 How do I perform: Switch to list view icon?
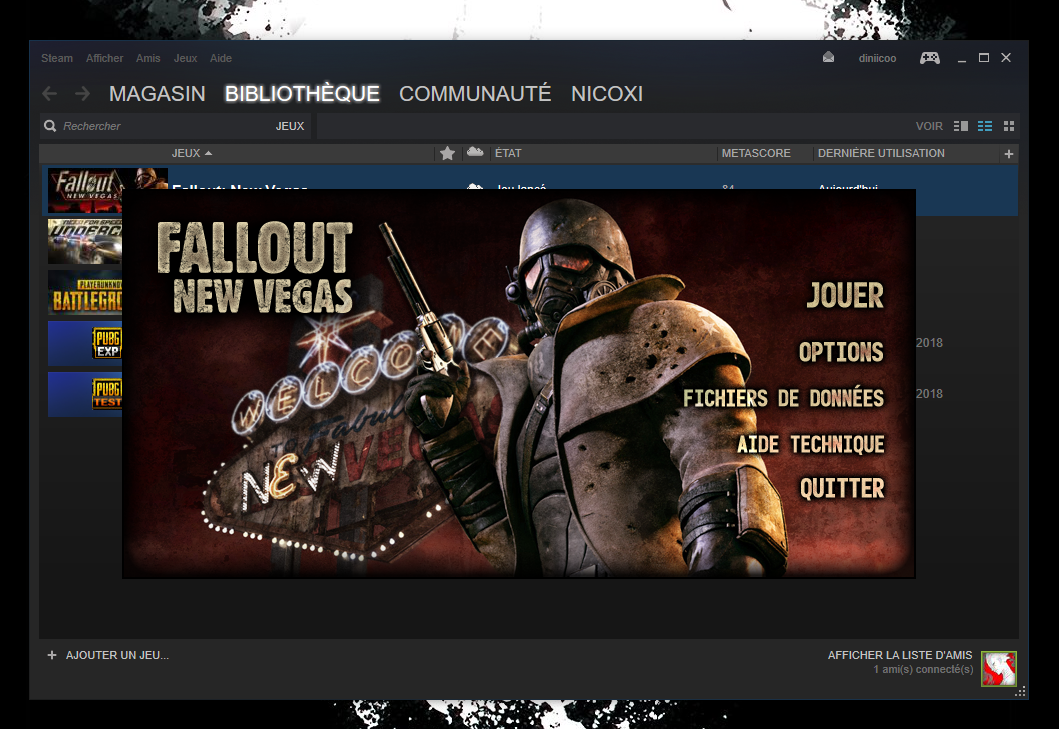(985, 126)
